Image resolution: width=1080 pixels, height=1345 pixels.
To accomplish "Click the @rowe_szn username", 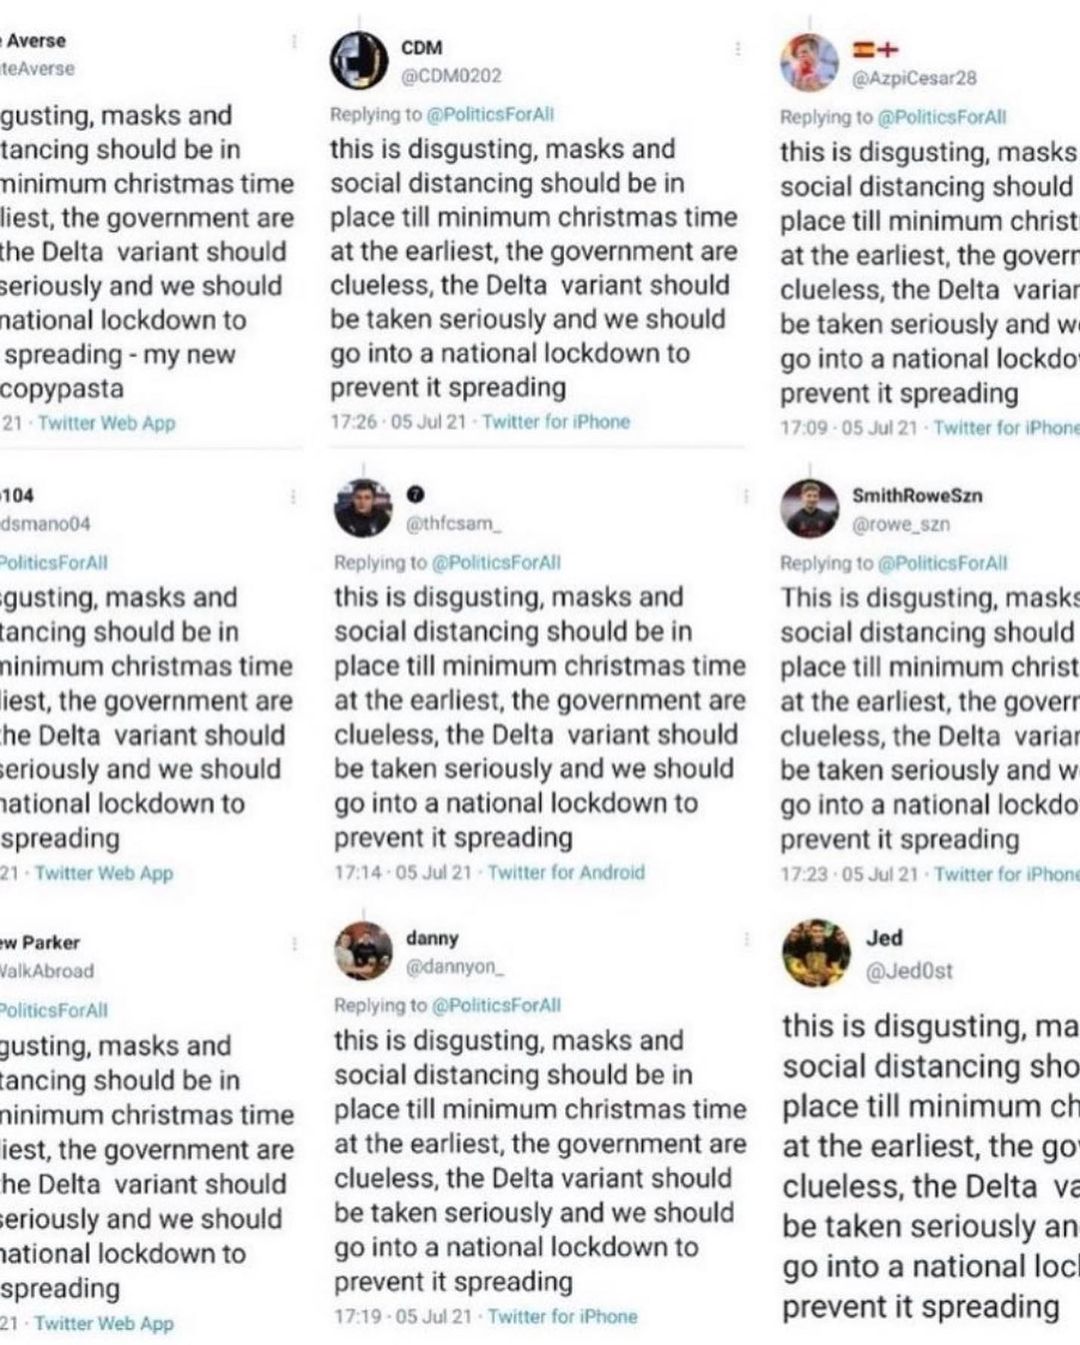I will coord(900,523).
